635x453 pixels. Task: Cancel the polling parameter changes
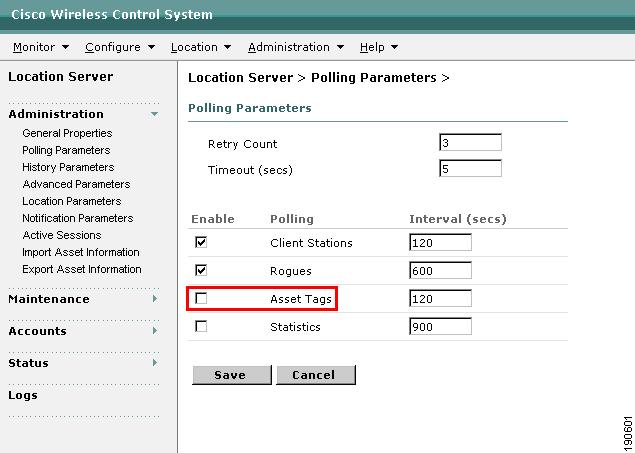click(x=316, y=375)
